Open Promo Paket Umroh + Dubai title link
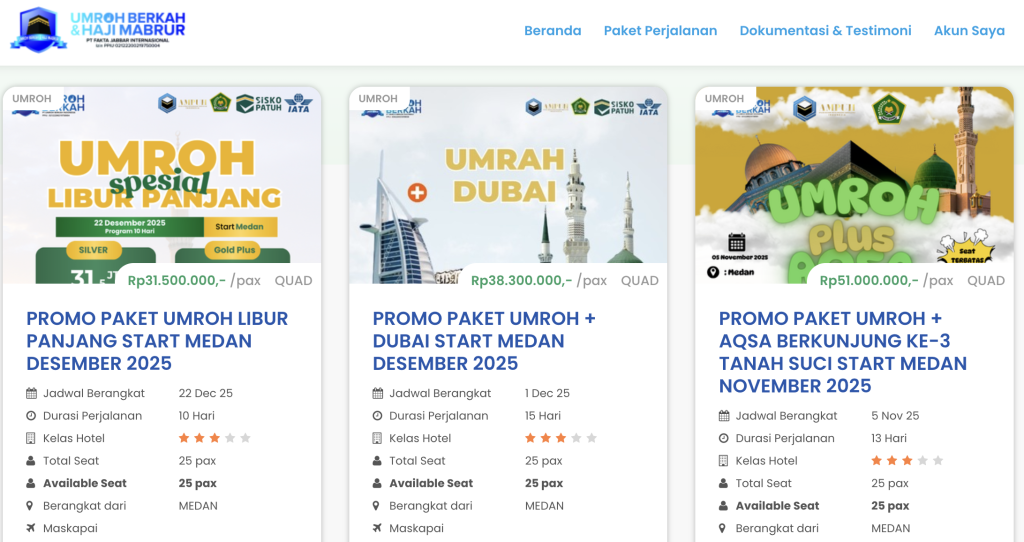 (484, 341)
